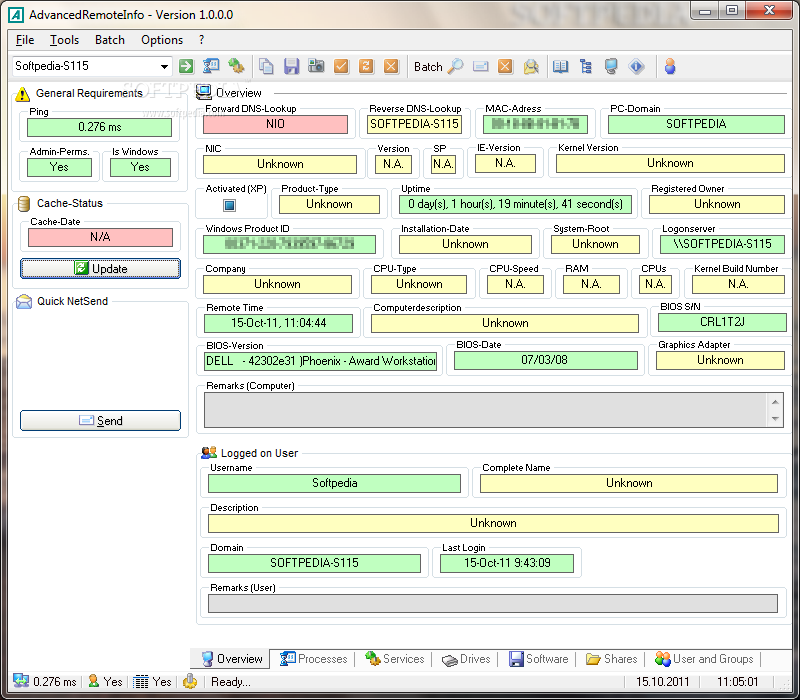Switch to the Services tab

pyautogui.click(x=394, y=659)
